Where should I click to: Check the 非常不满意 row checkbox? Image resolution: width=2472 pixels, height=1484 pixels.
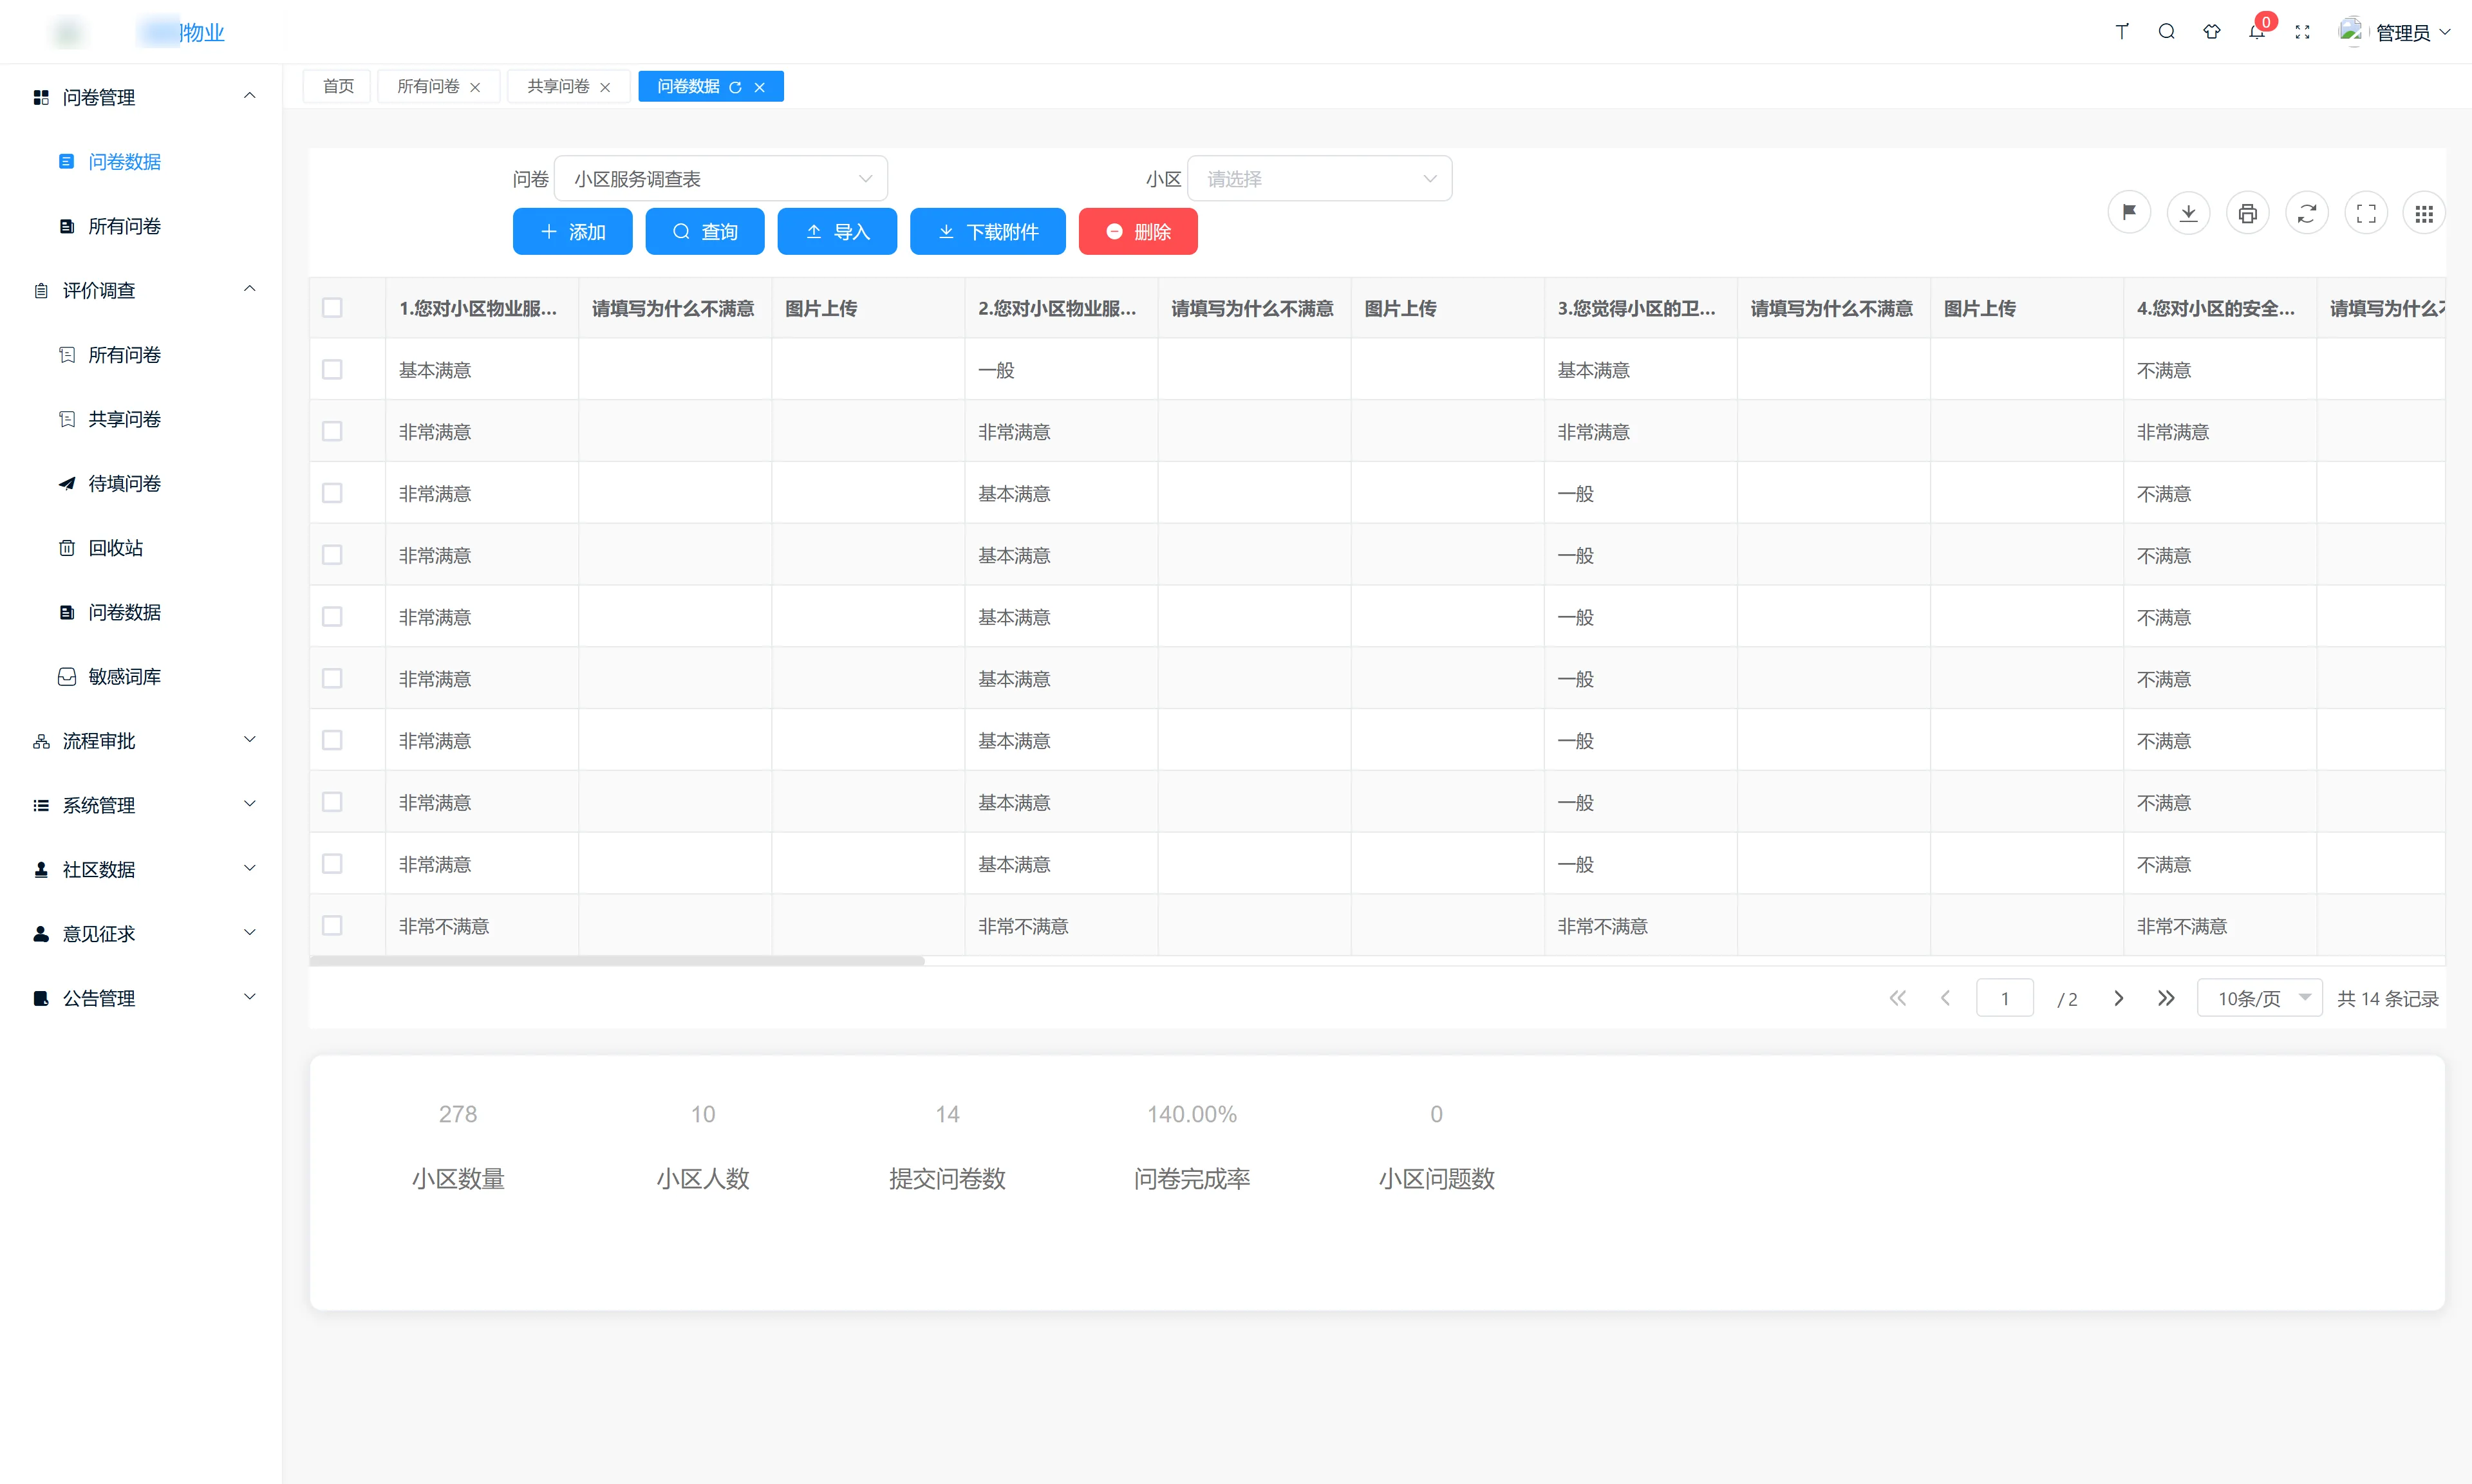(332, 926)
